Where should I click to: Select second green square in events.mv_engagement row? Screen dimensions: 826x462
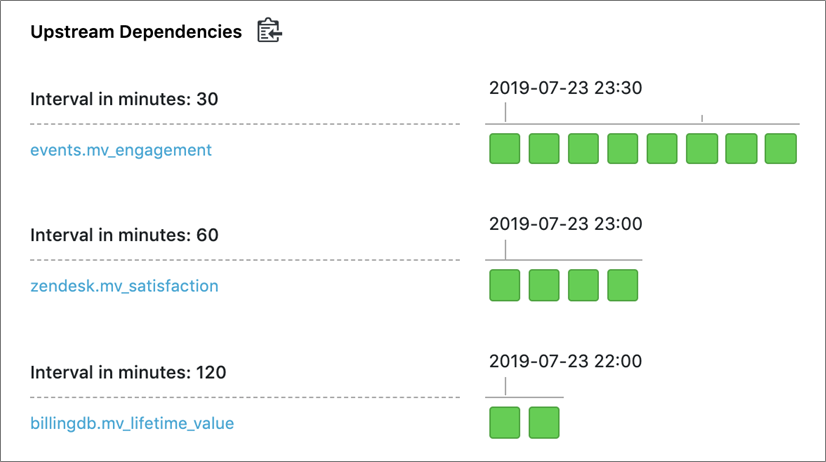click(544, 149)
